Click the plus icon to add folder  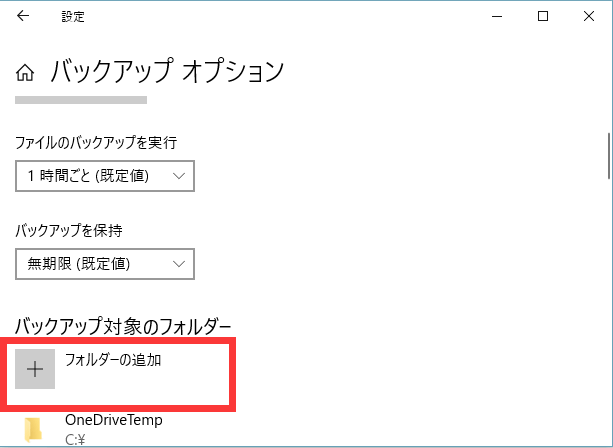(35, 369)
